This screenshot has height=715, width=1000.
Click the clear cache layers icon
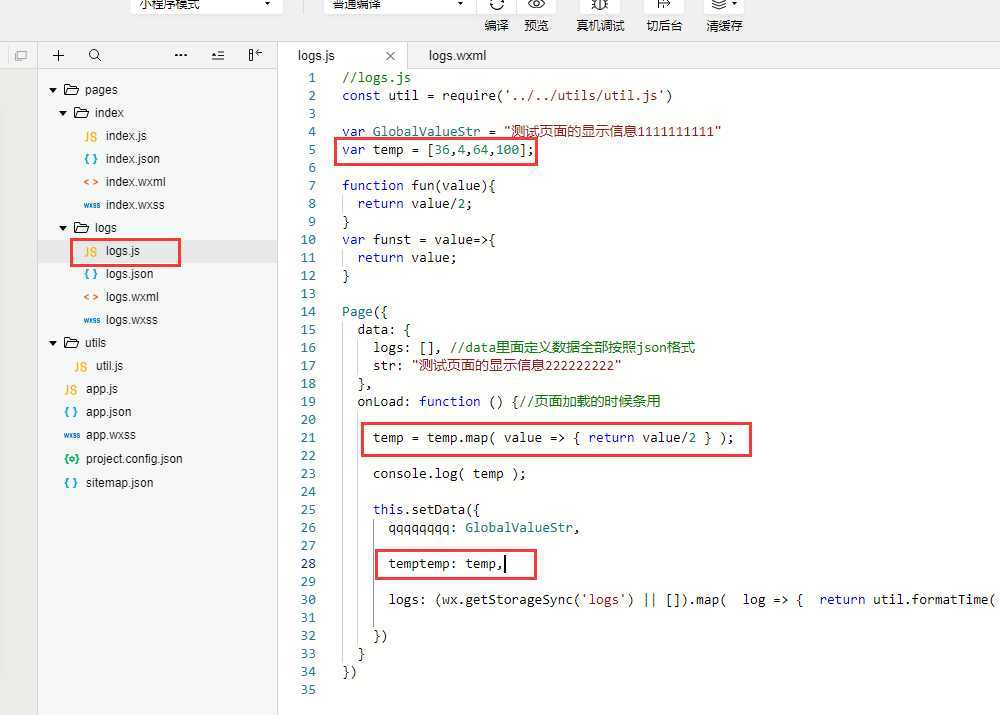click(719, 4)
